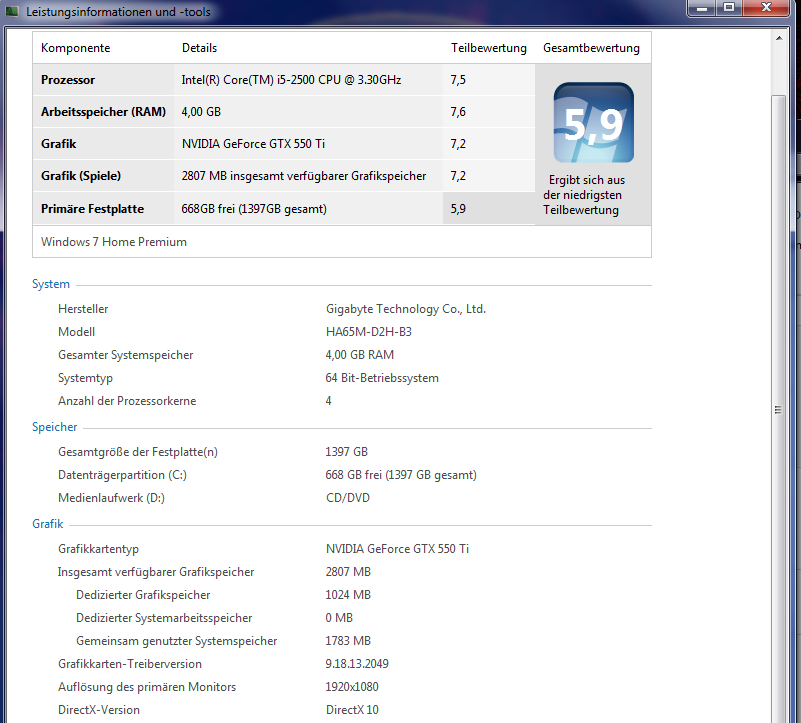Click the Speicher section heading
This screenshot has height=723, width=801.
pyautogui.click(x=55, y=427)
